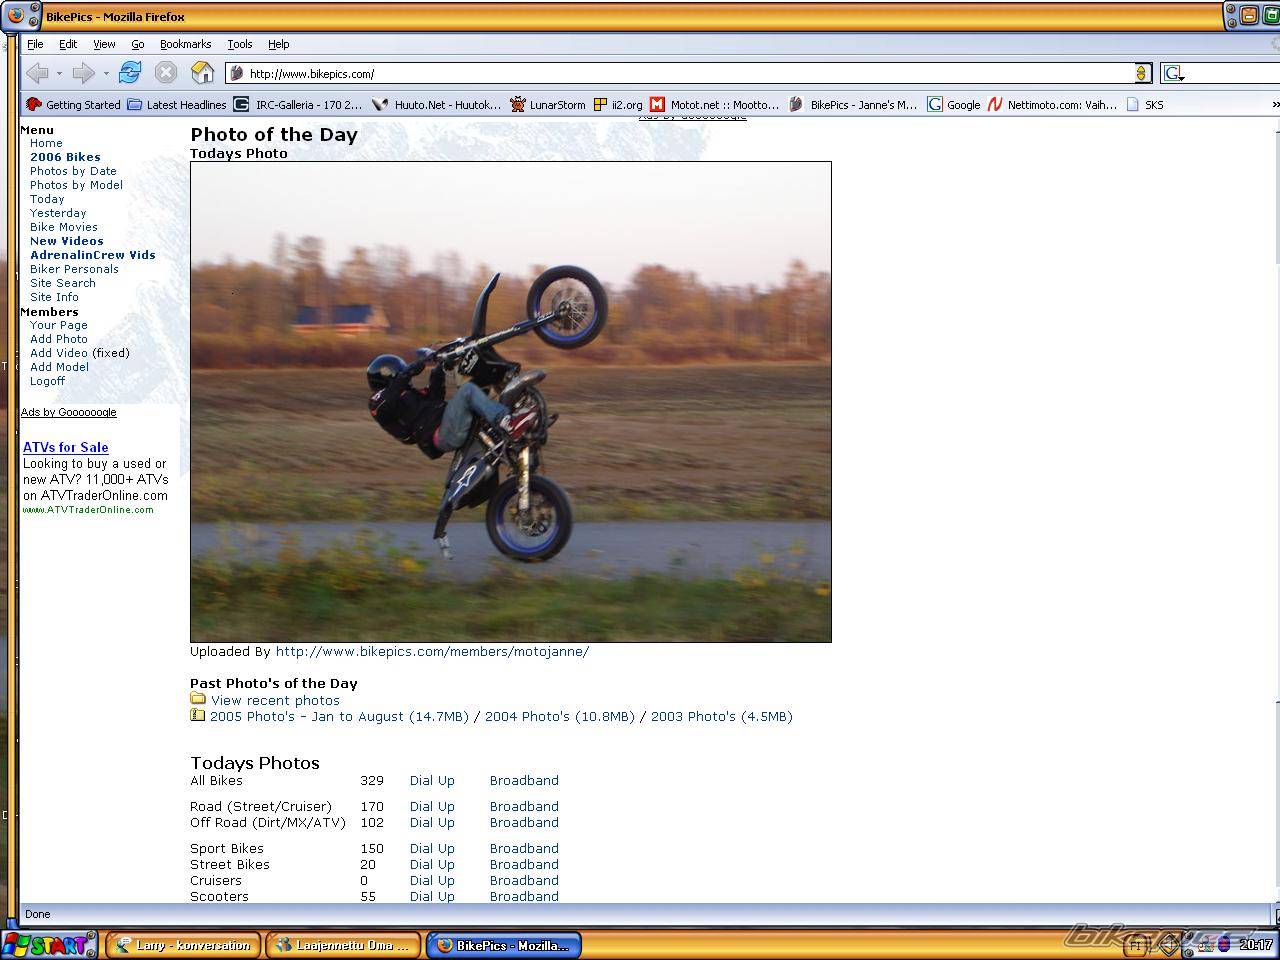This screenshot has width=1280, height=960.
Task: Open the Help menu
Action: pos(279,44)
